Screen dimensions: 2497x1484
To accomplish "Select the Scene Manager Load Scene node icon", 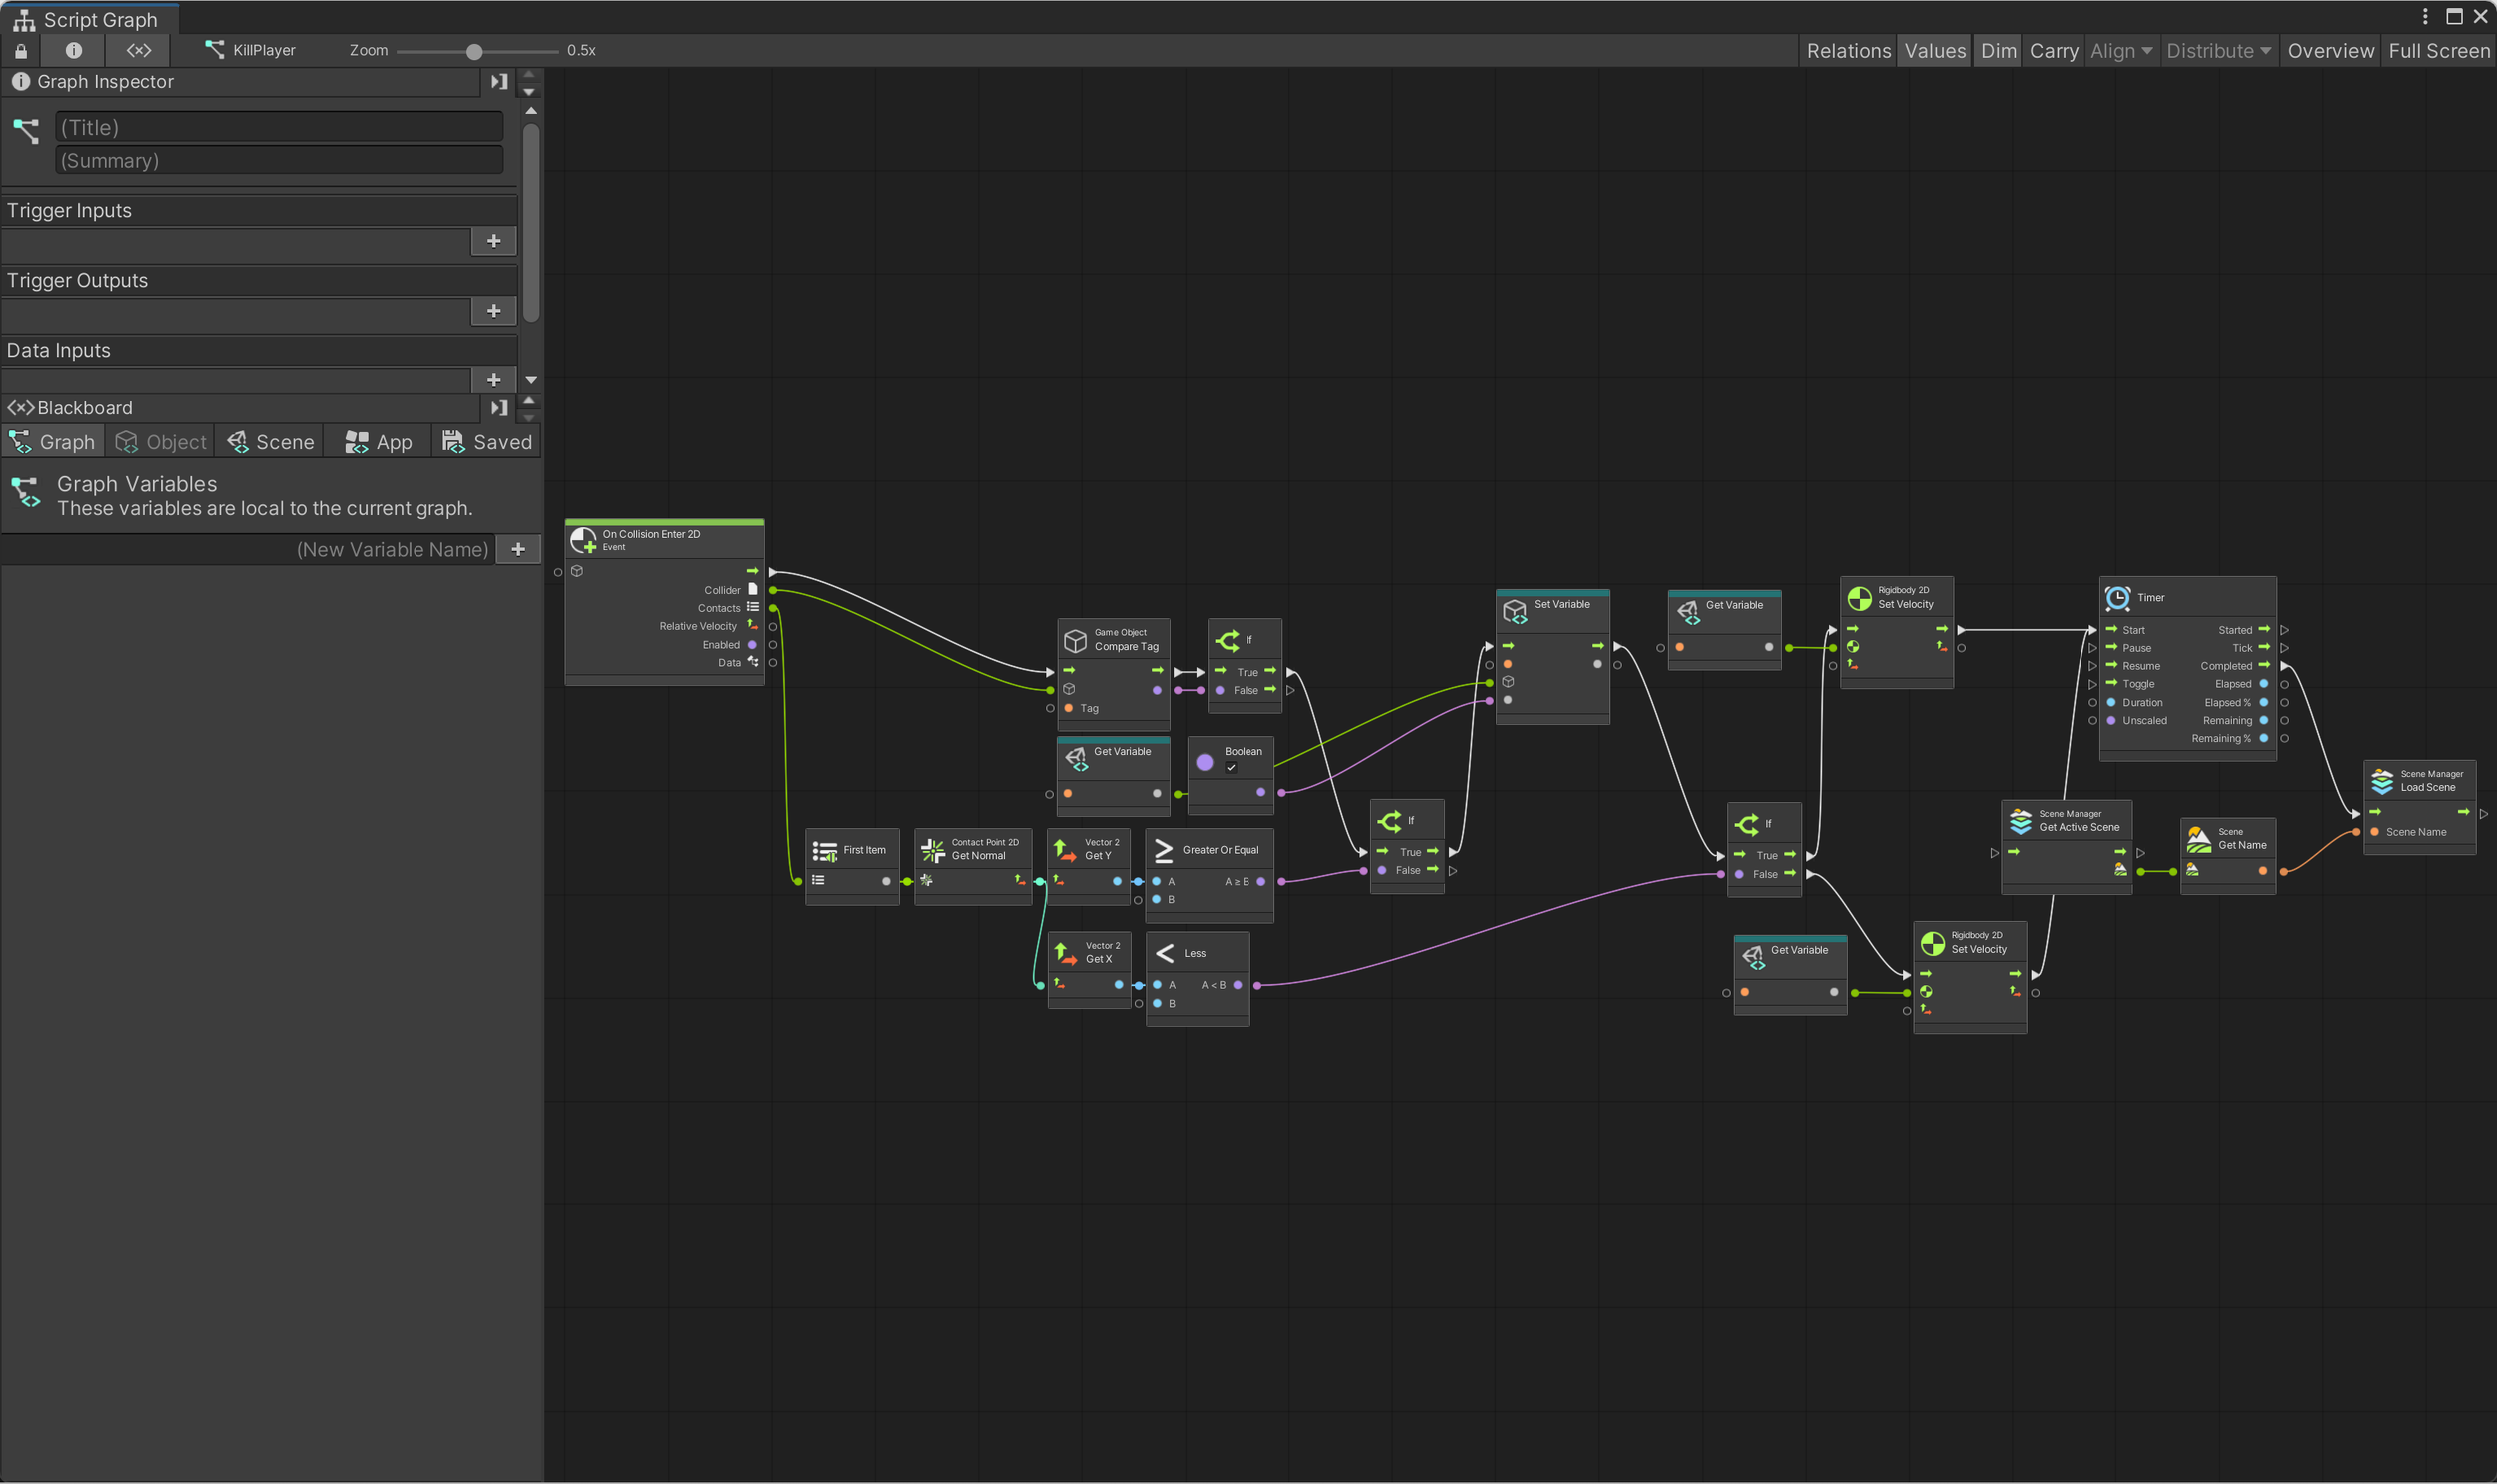I will click(2382, 780).
